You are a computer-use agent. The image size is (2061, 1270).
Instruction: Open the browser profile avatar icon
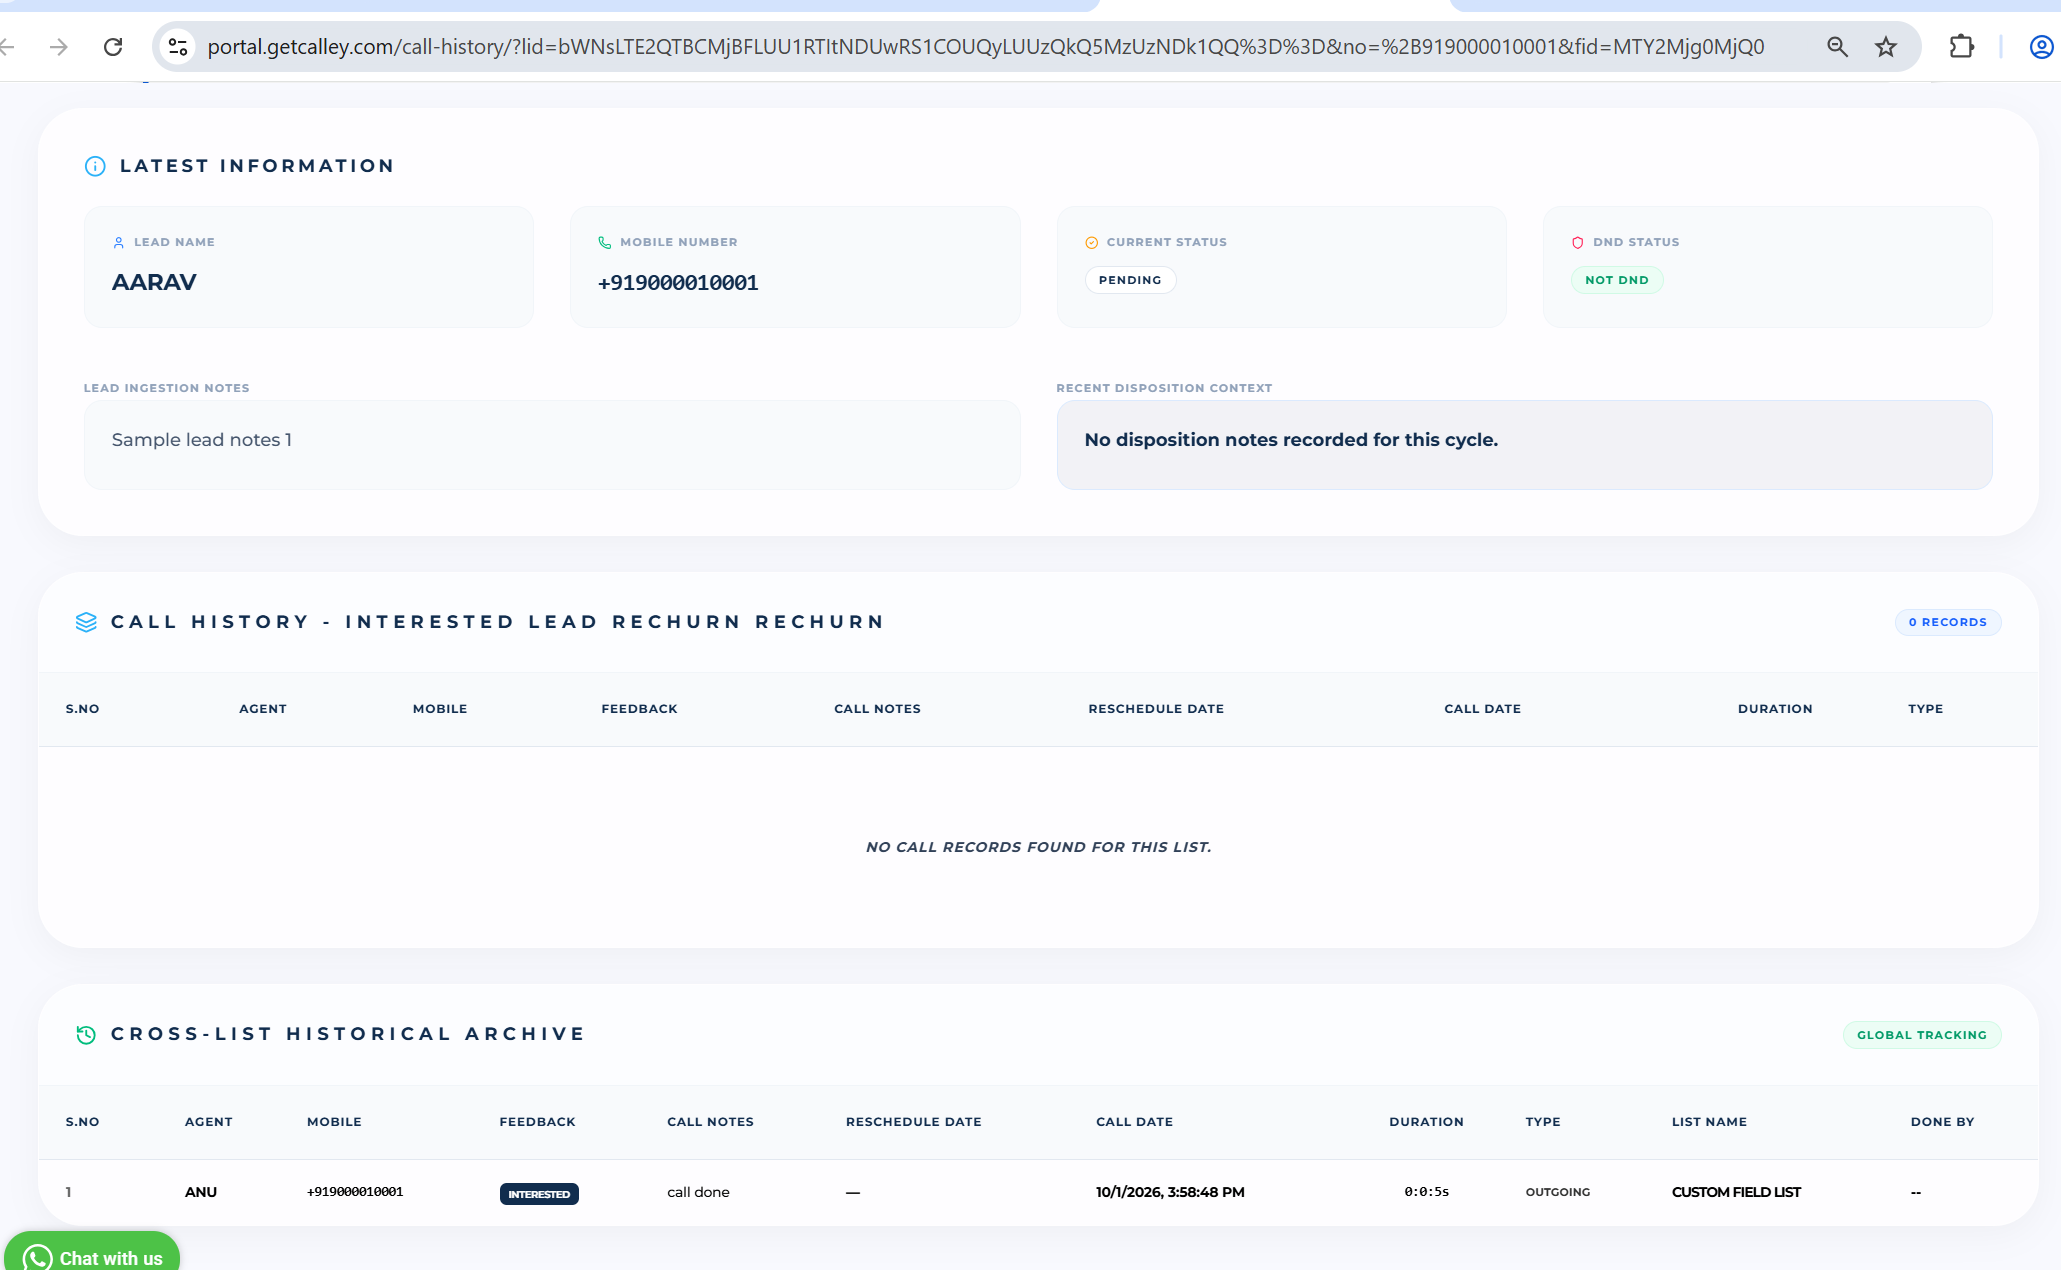coord(2041,47)
